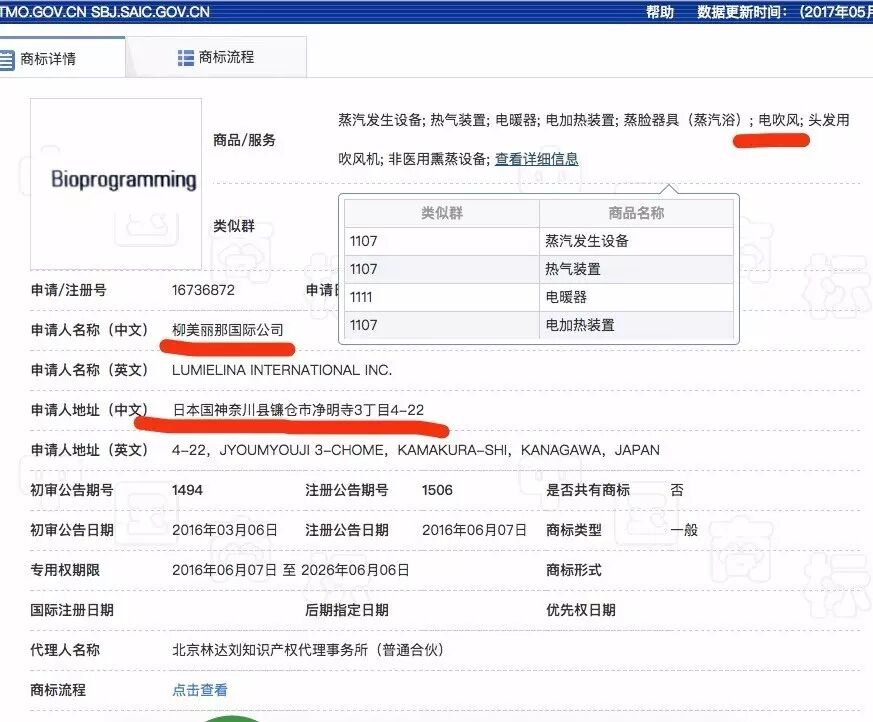This screenshot has width=873, height=722.
Task: Select date 2016年06月07日 registration announcement
Action: coord(474,530)
